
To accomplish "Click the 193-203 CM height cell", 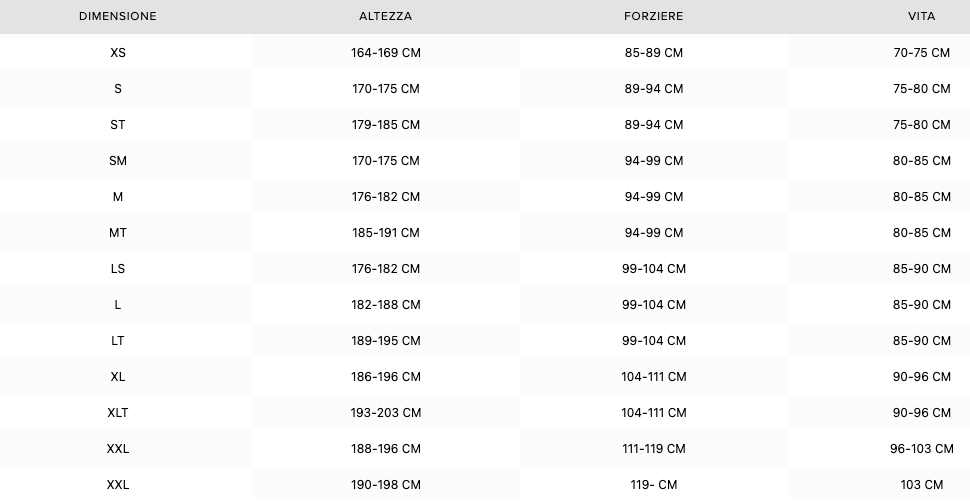I will tap(385, 413).
